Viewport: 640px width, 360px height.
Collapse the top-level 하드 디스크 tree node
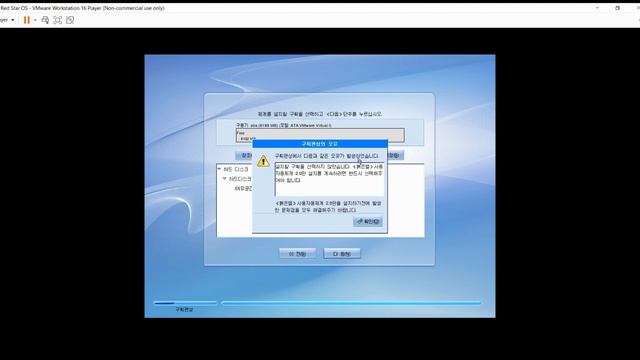(220, 169)
